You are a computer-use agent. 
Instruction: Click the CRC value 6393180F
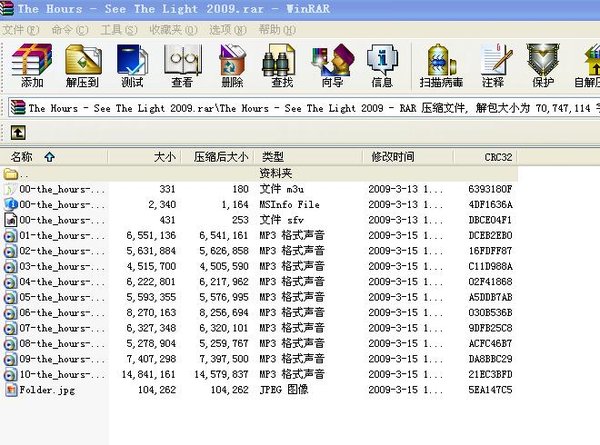coord(490,189)
